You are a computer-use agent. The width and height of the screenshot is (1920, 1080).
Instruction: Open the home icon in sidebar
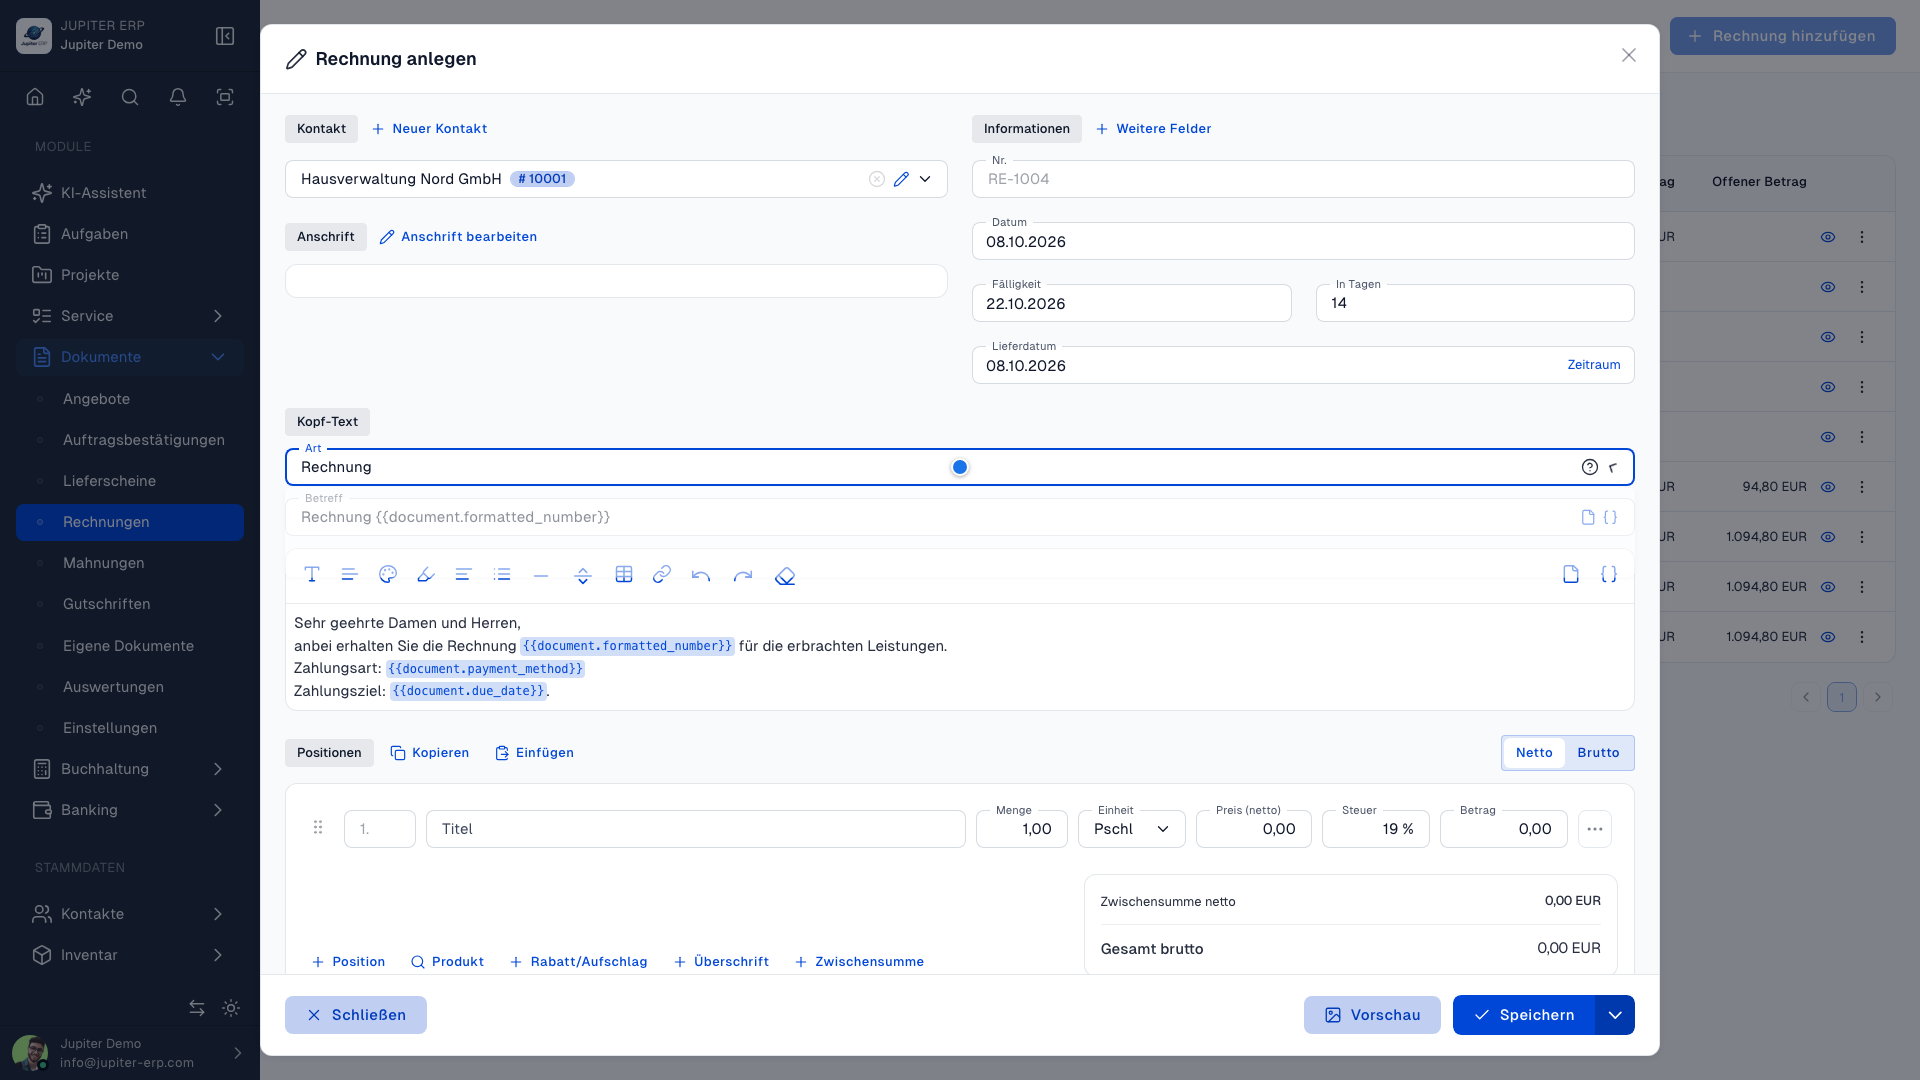pyautogui.click(x=35, y=97)
